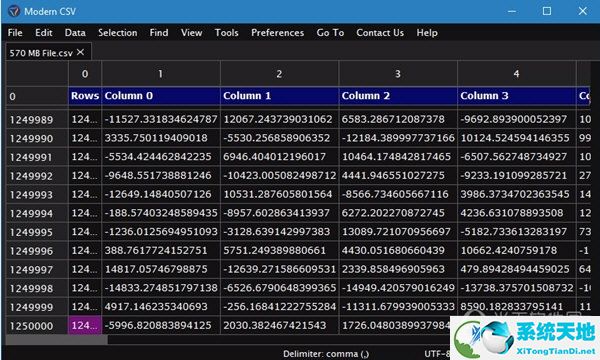Click cell -8566.734605667116

(x=398, y=194)
